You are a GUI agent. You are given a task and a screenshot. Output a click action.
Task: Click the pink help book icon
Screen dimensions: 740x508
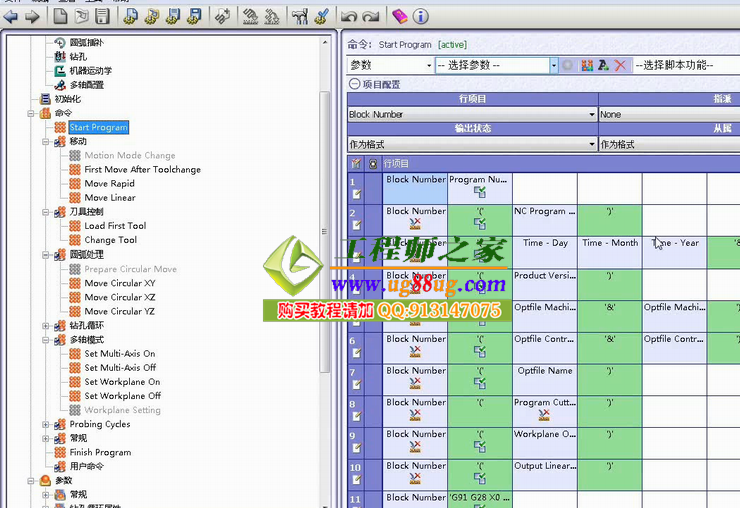399,16
